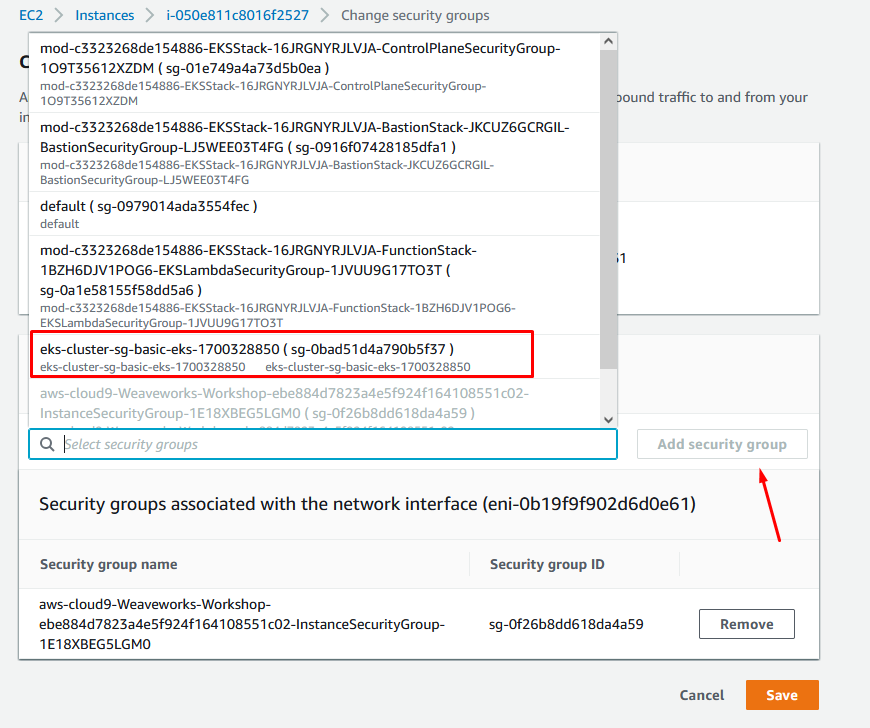Choose the default security group option
870x728 pixels.
(315, 214)
